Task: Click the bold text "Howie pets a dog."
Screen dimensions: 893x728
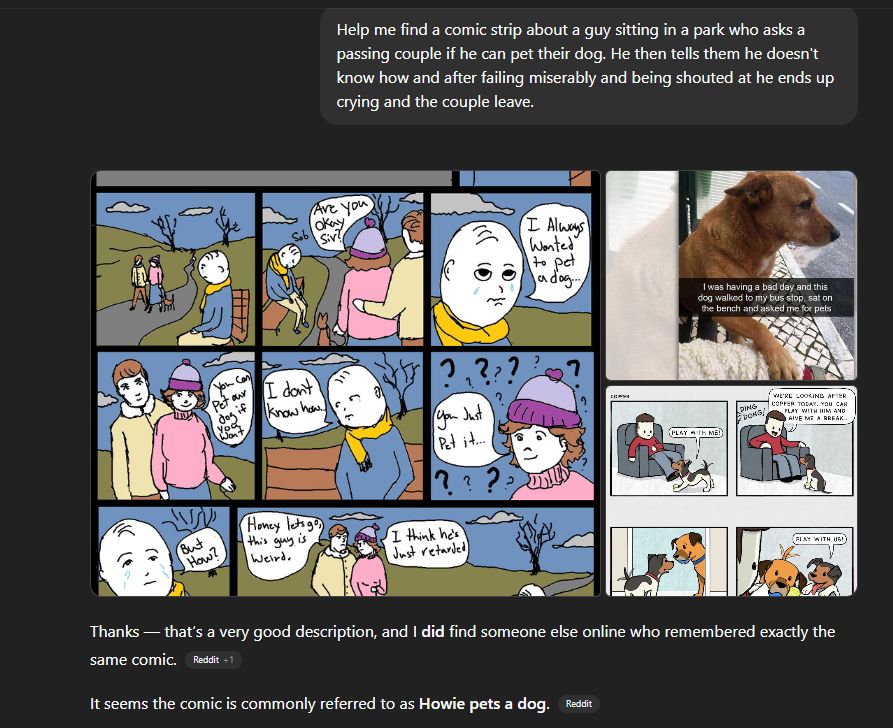Action: (x=484, y=704)
